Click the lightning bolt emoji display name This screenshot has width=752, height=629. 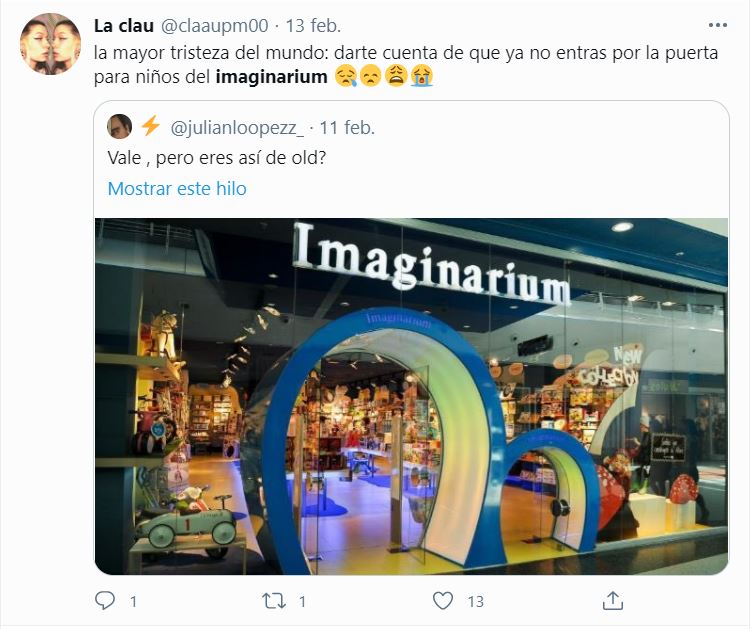[151, 127]
